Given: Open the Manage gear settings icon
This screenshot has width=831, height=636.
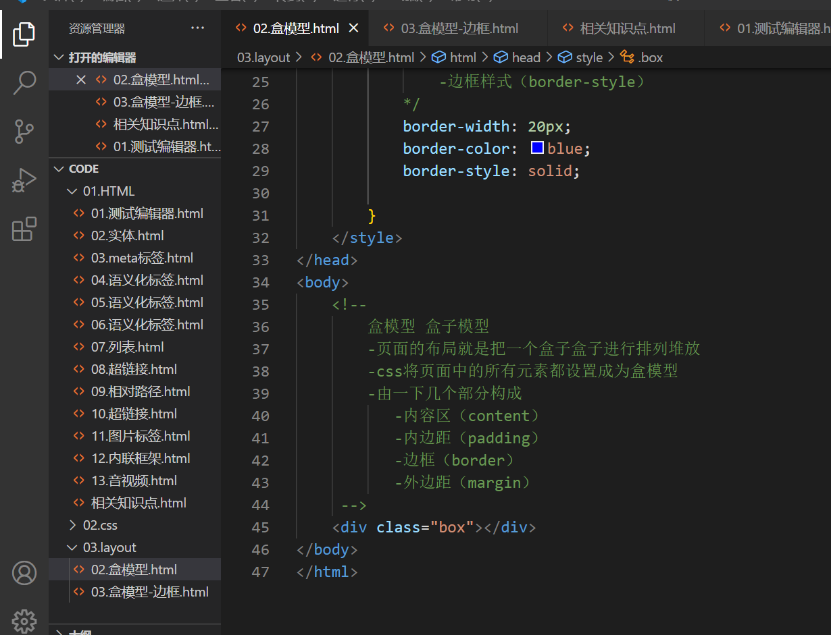Looking at the screenshot, I should [24, 621].
